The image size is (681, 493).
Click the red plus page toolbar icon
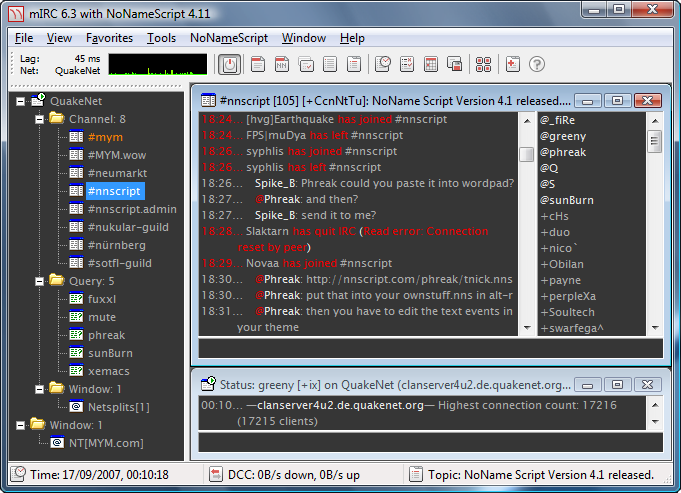[512, 64]
